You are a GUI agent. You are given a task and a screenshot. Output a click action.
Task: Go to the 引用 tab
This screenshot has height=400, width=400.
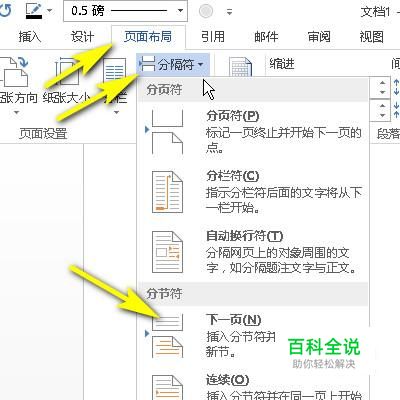(213, 37)
